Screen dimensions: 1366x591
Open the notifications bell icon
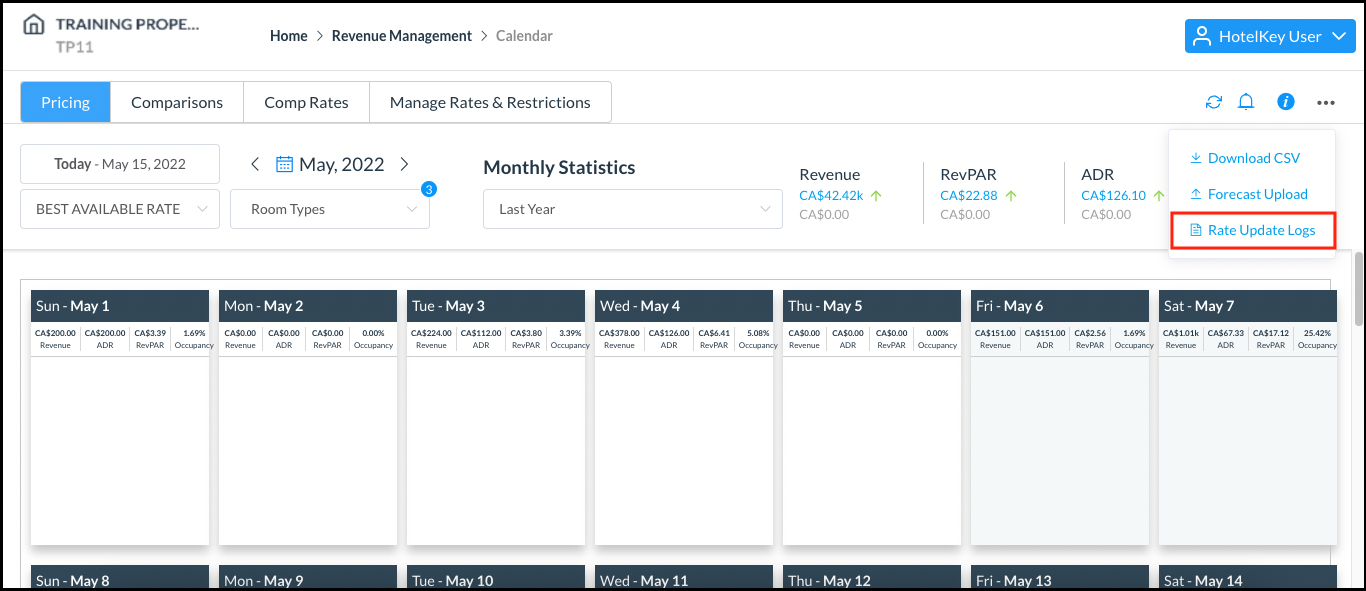1245,101
